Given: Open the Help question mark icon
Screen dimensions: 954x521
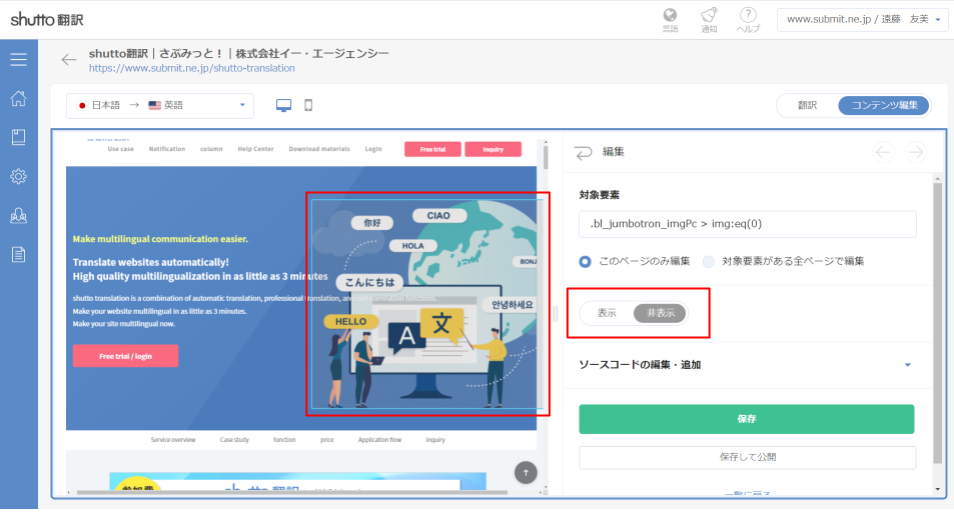Looking at the screenshot, I should click(748, 19).
